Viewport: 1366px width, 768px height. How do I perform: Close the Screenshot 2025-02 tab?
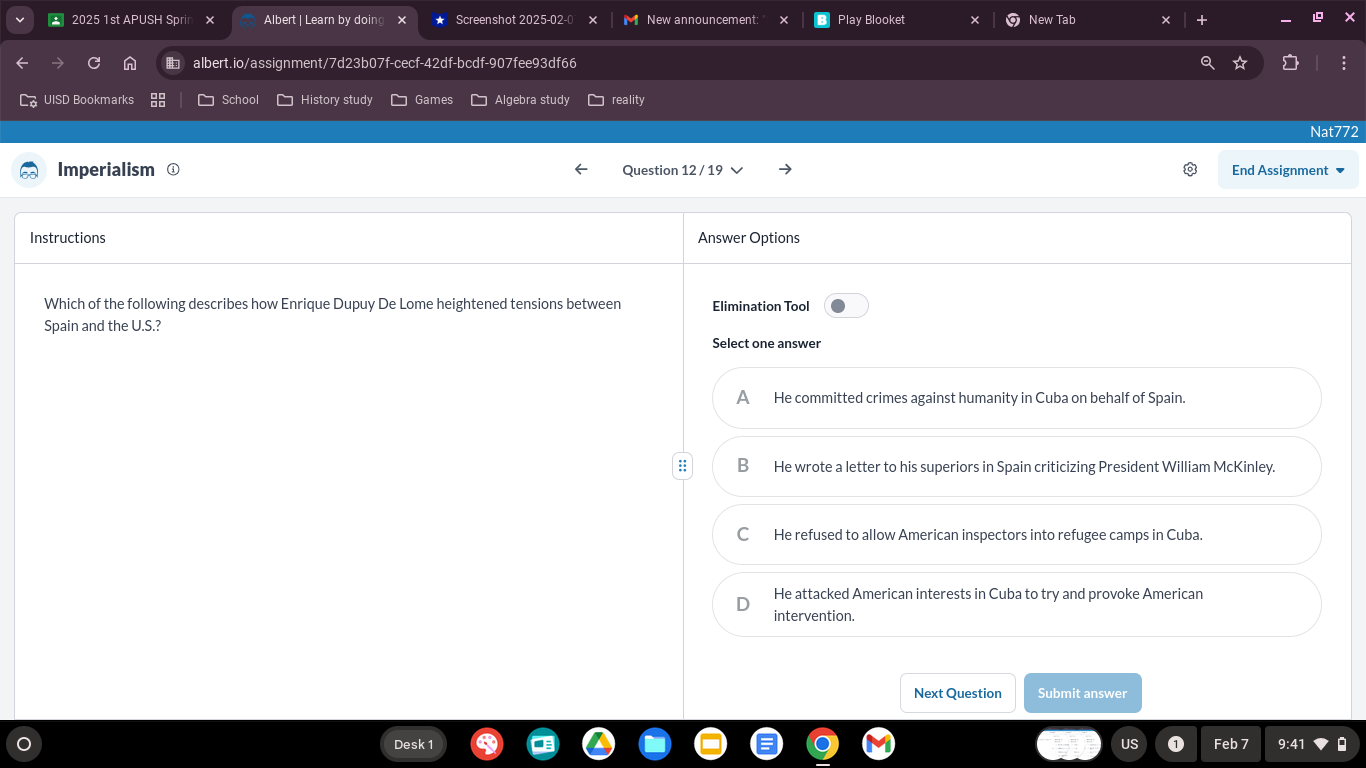coord(592,20)
